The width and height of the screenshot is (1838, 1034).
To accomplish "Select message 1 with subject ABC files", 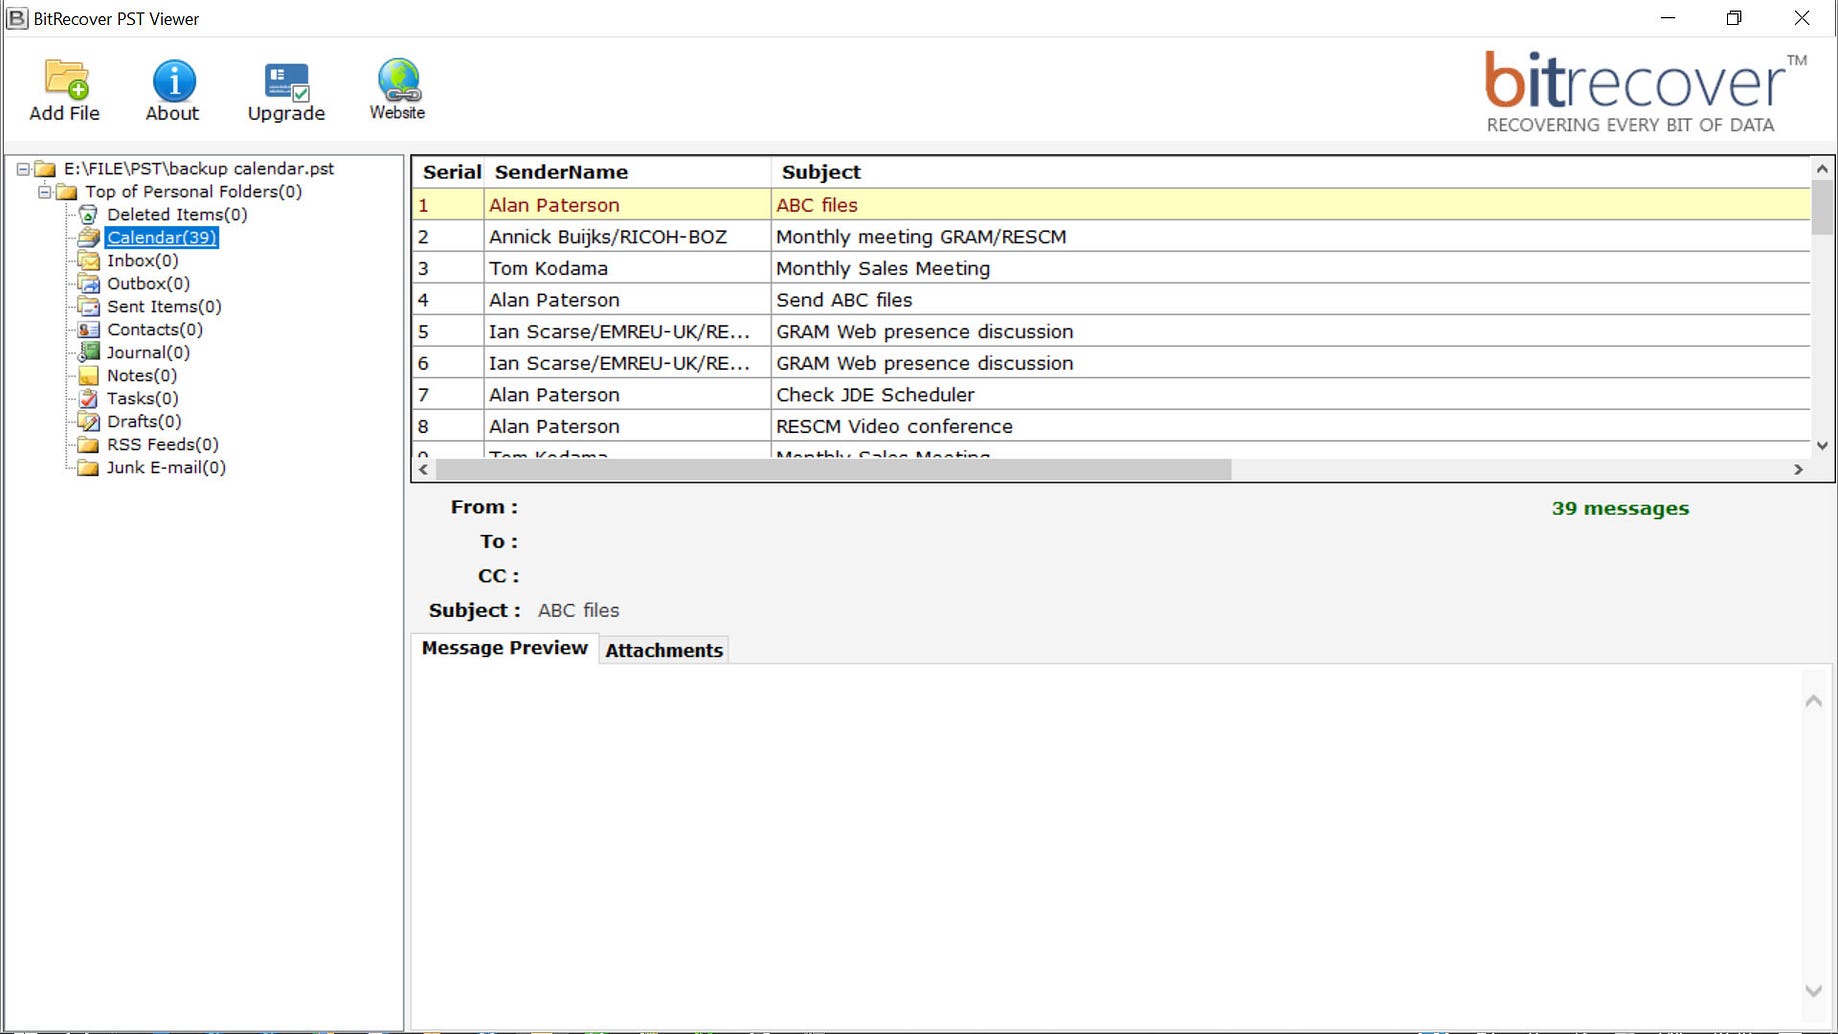I will click(1111, 205).
